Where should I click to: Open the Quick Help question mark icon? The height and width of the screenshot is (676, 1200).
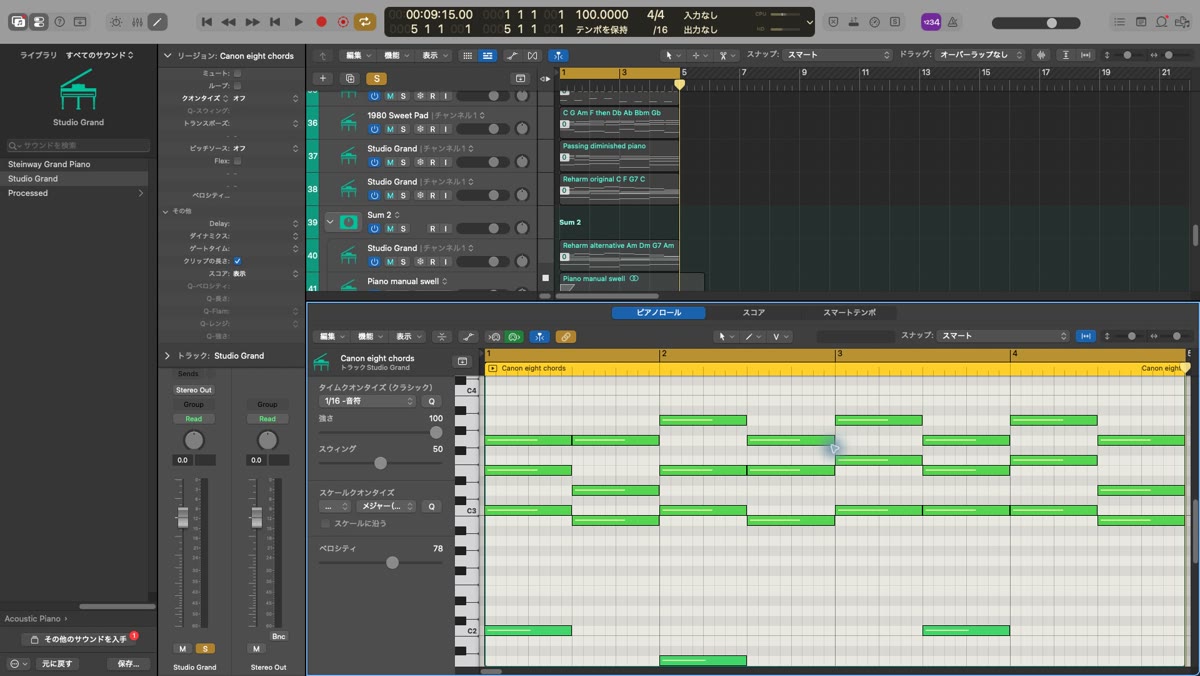[59, 21]
